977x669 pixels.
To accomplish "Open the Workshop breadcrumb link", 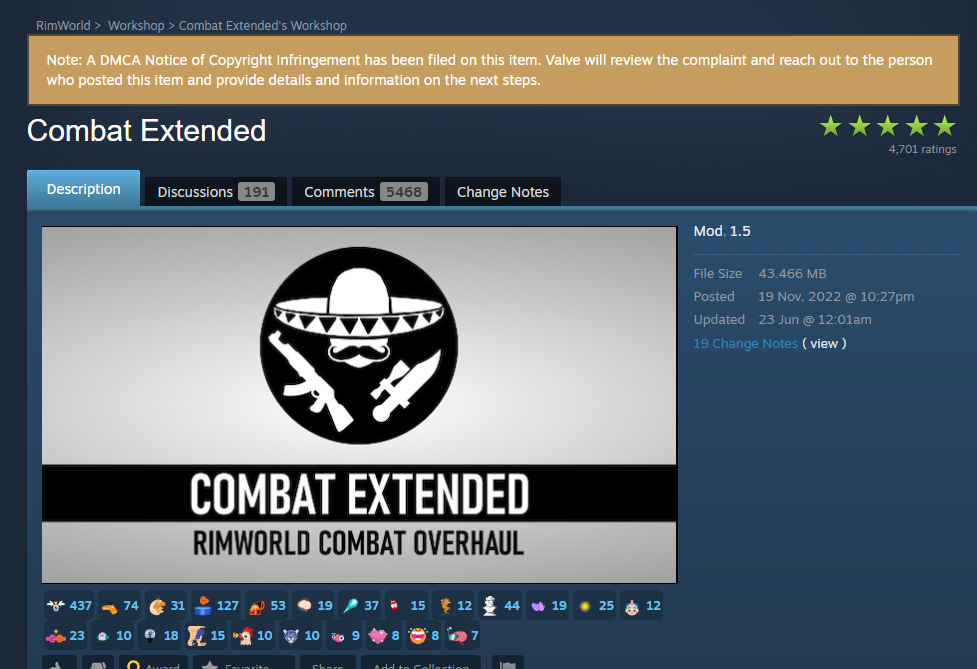I will point(136,26).
